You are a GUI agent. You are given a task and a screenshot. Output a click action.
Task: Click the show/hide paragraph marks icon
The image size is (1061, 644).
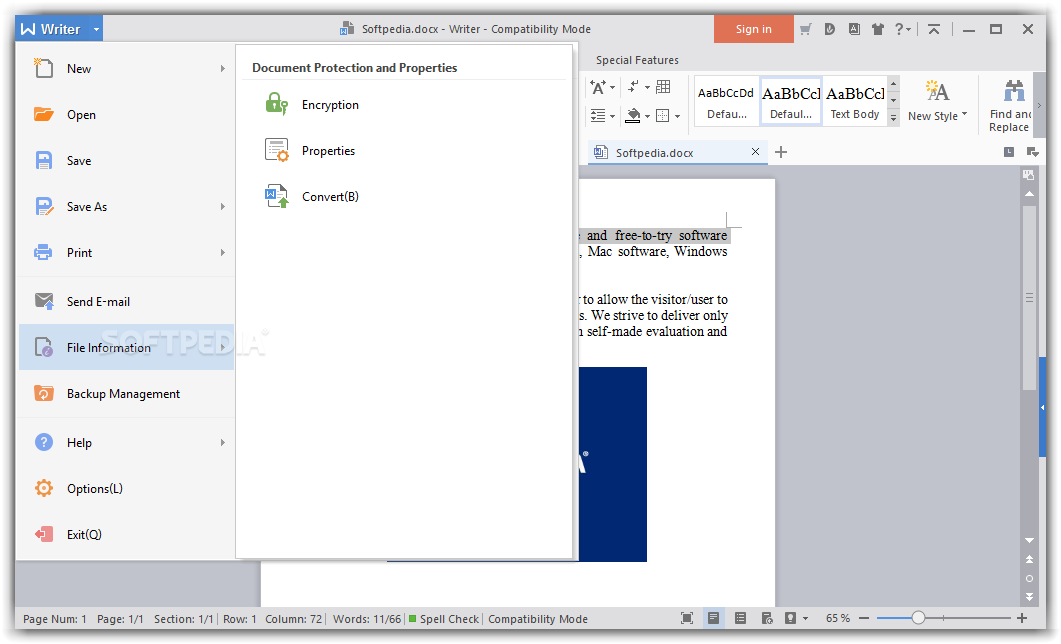(633, 87)
